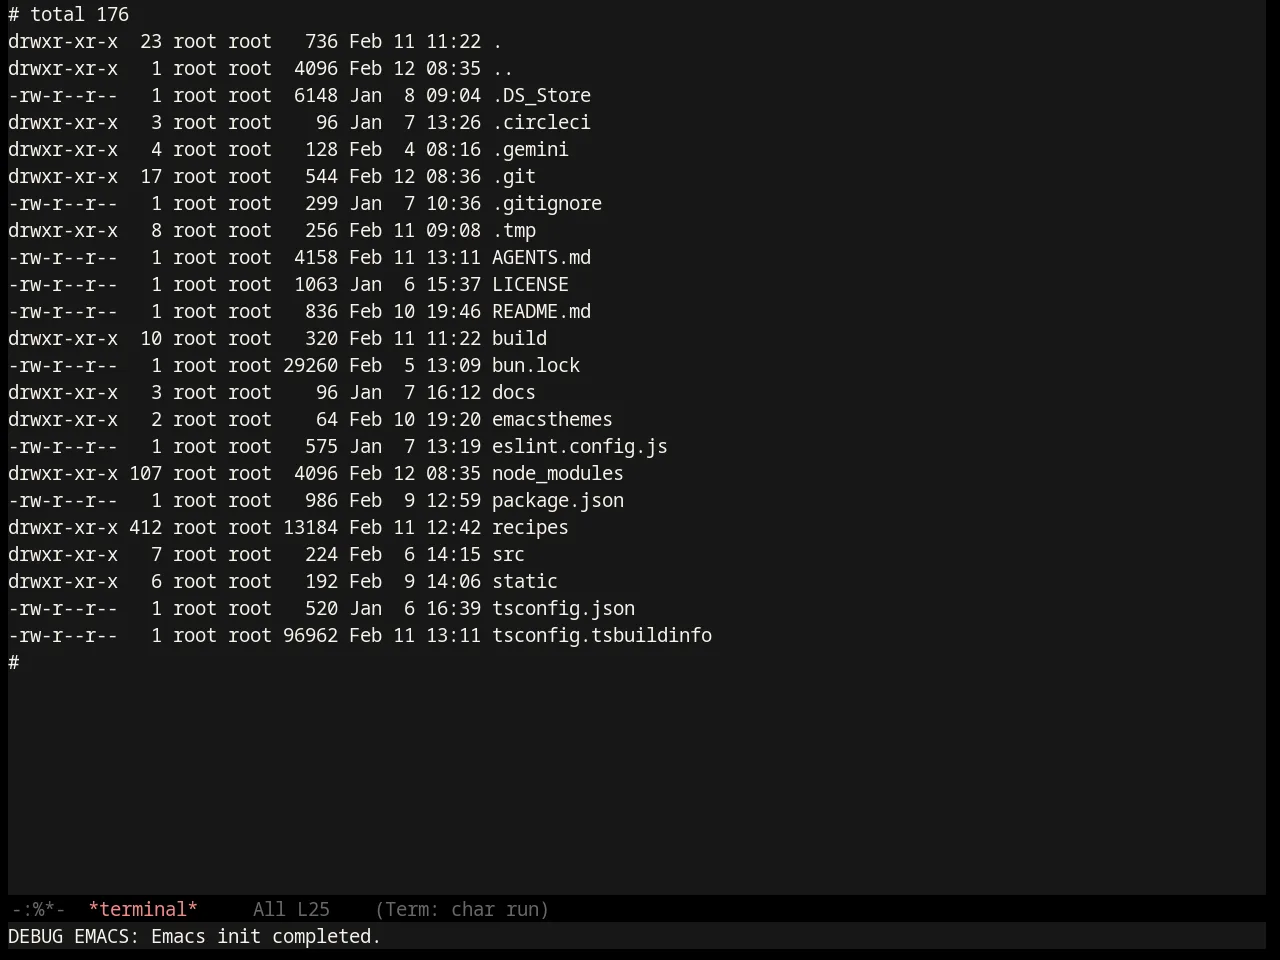1280x960 pixels.
Task: Click the .gemini directory name
Action: click(530, 149)
